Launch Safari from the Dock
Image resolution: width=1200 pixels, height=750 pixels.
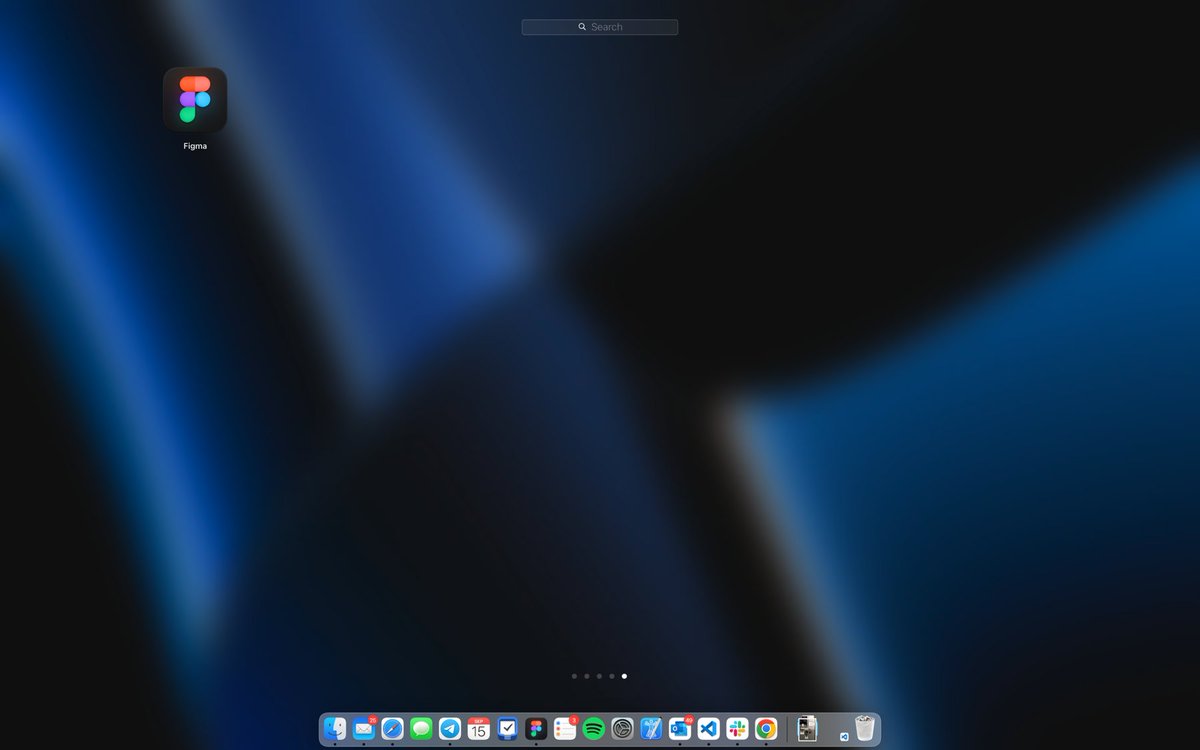[392, 728]
